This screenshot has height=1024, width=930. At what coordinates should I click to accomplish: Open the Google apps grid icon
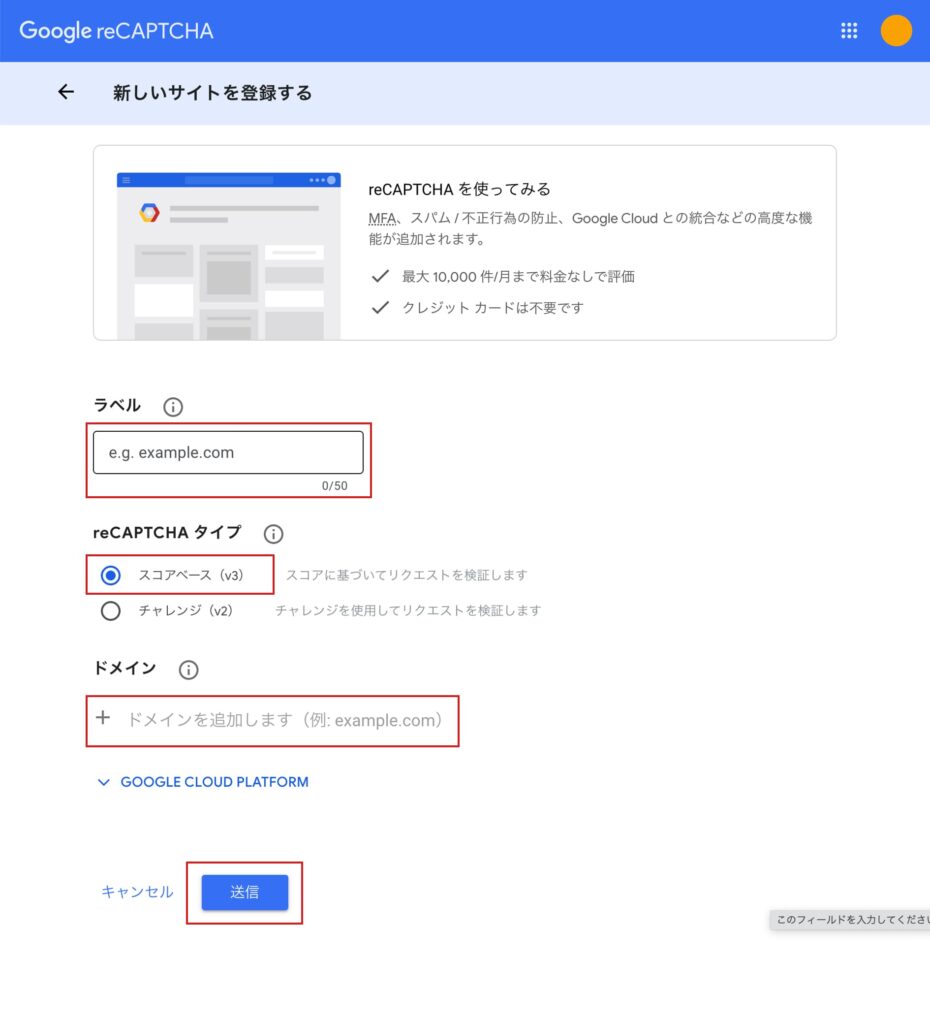[849, 31]
